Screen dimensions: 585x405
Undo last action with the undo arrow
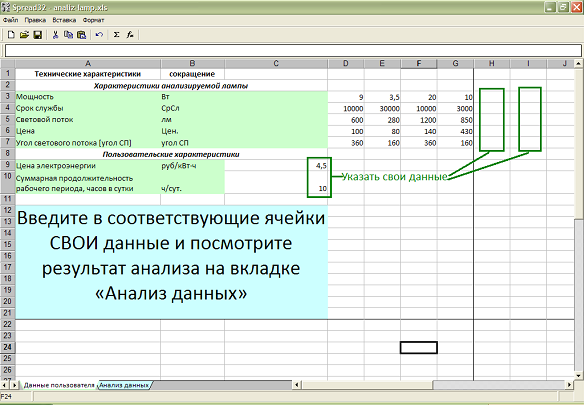(99, 35)
